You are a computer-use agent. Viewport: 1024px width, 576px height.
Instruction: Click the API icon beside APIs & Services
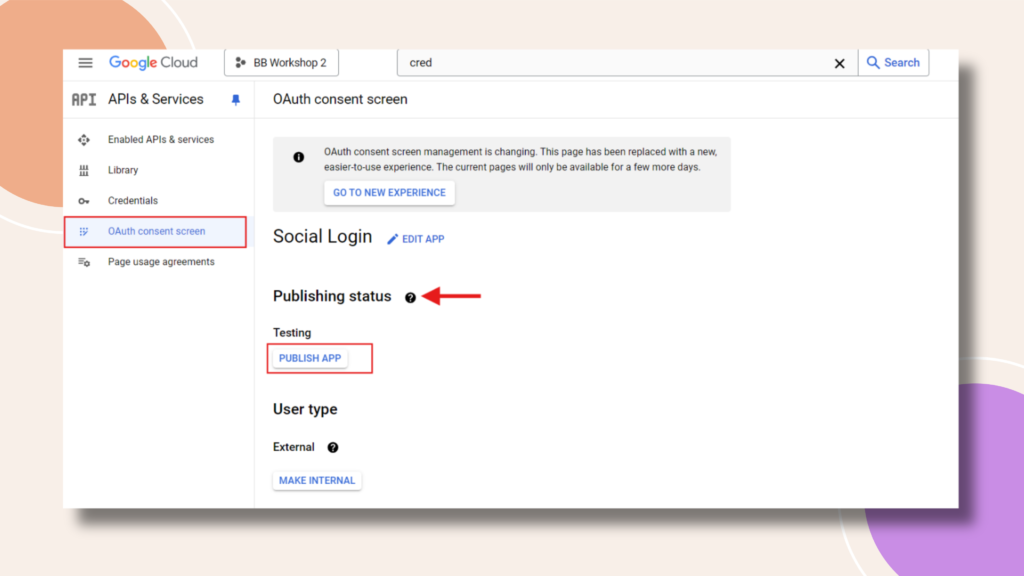(x=84, y=99)
